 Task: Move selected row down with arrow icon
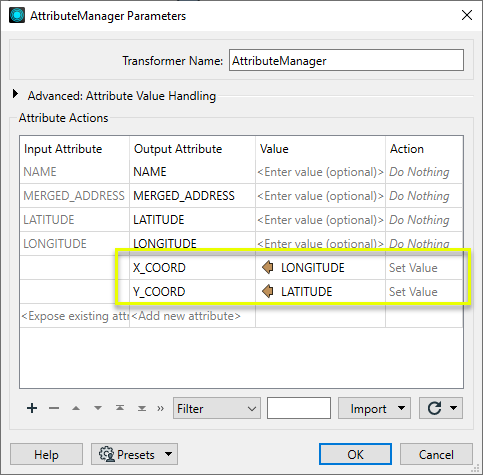point(98,408)
